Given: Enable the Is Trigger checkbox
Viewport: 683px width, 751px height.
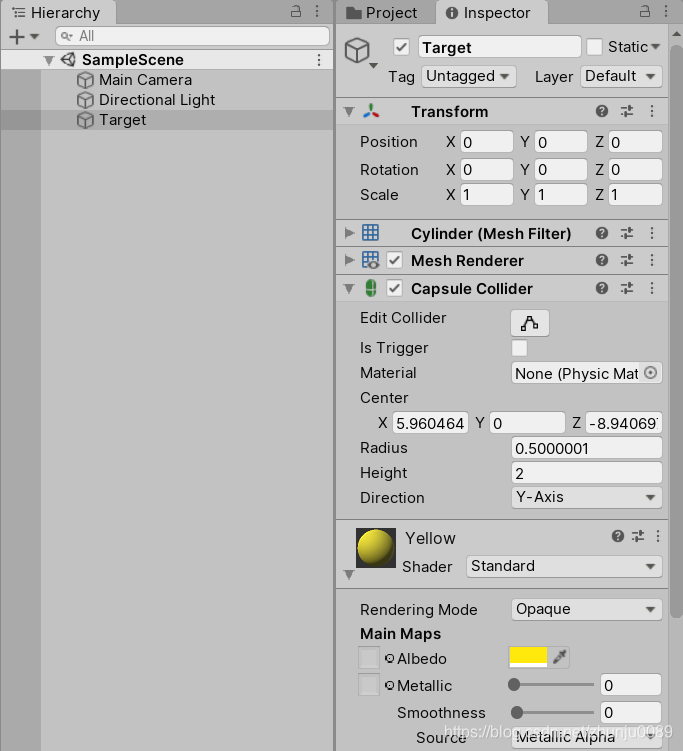Looking at the screenshot, I should [519, 348].
